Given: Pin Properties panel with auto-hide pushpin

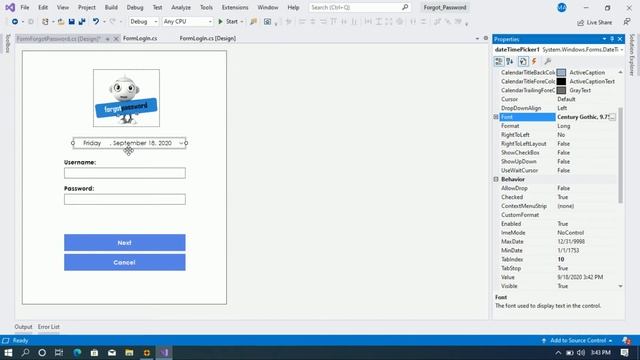Looking at the screenshot, I should 612,39.
